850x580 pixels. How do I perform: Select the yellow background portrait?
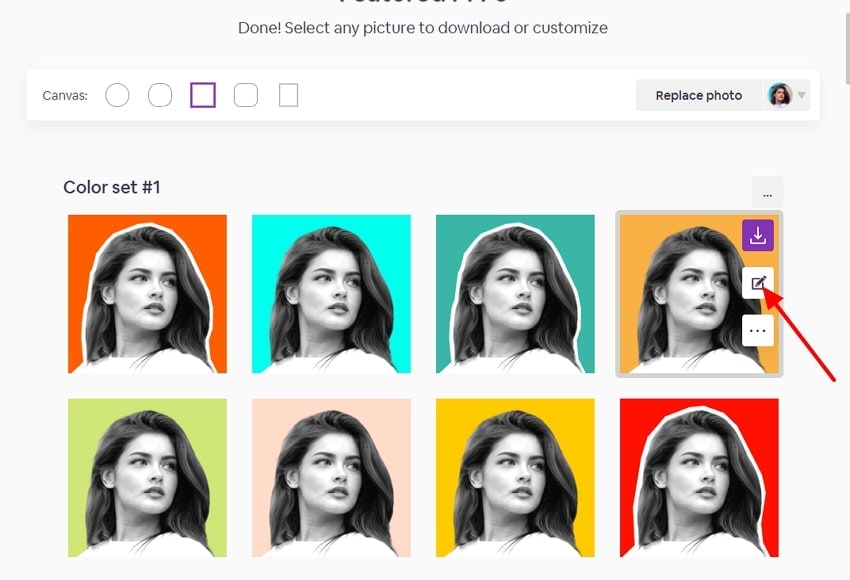515,478
